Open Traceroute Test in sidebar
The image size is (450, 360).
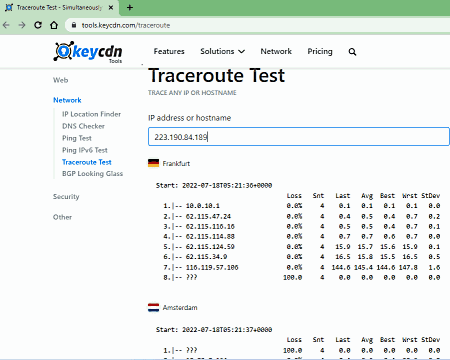point(87,162)
